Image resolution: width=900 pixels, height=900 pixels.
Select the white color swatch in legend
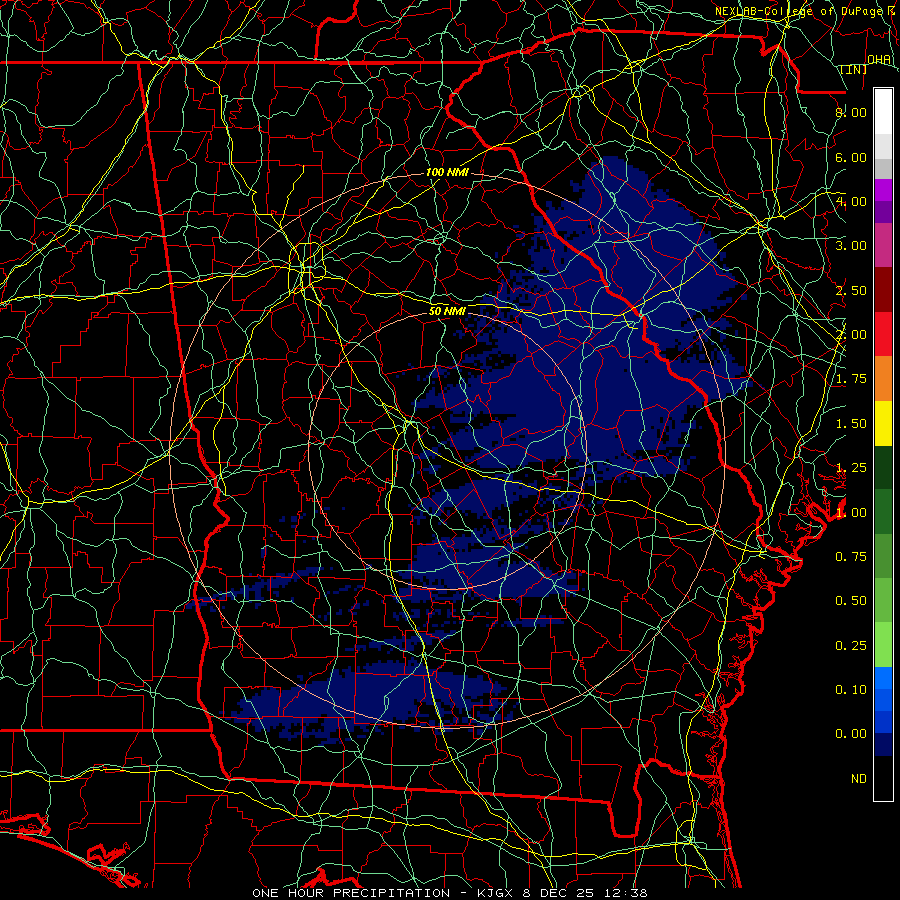(883, 111)
